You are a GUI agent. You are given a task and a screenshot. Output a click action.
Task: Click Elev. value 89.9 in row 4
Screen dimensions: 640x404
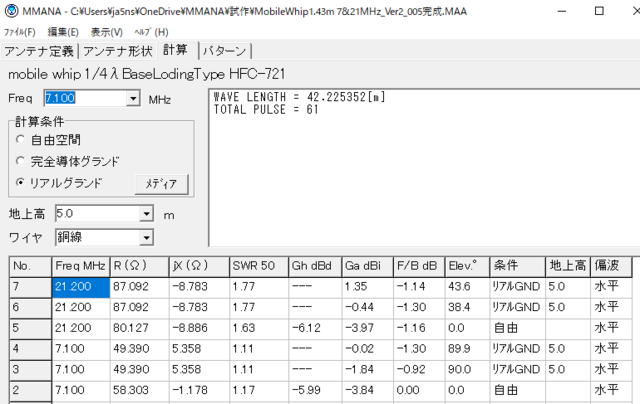[467, 350]
